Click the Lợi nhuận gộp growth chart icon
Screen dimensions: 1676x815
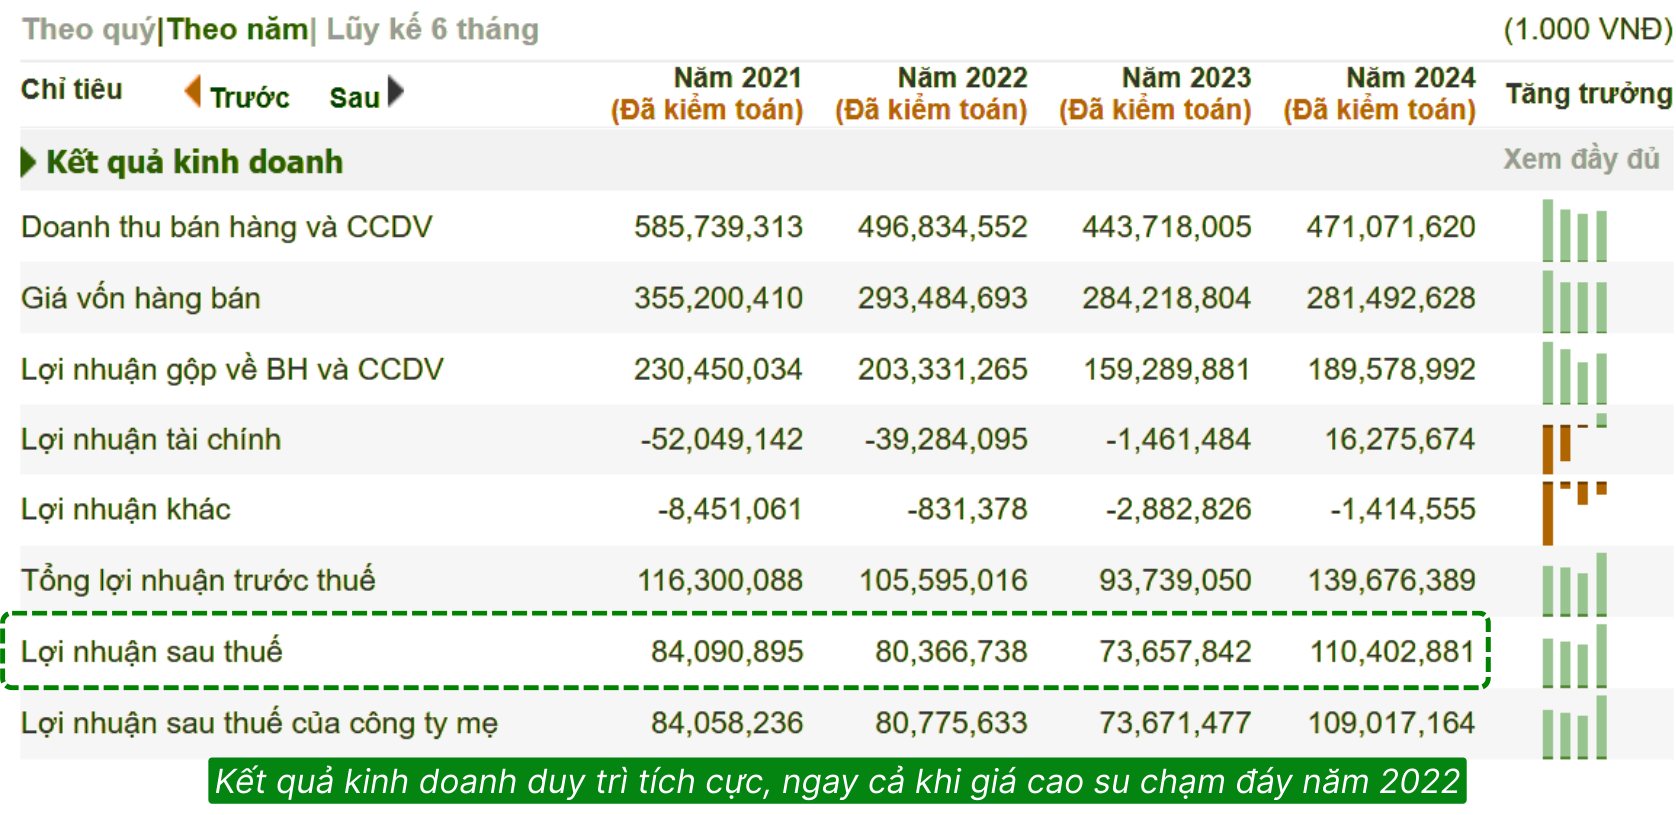[1574, 373]
